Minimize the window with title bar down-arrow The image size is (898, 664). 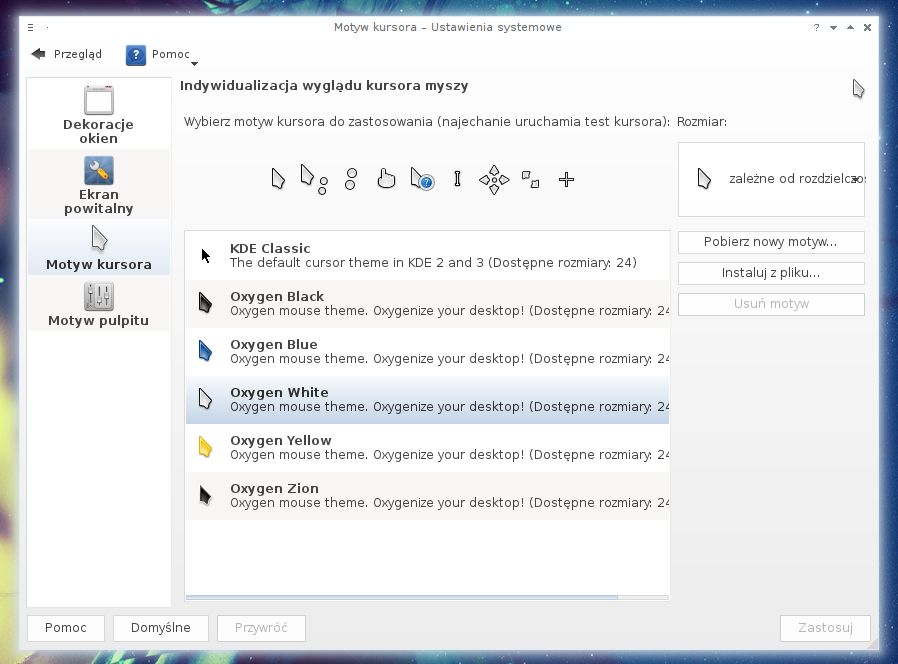(x=833, y=27)
